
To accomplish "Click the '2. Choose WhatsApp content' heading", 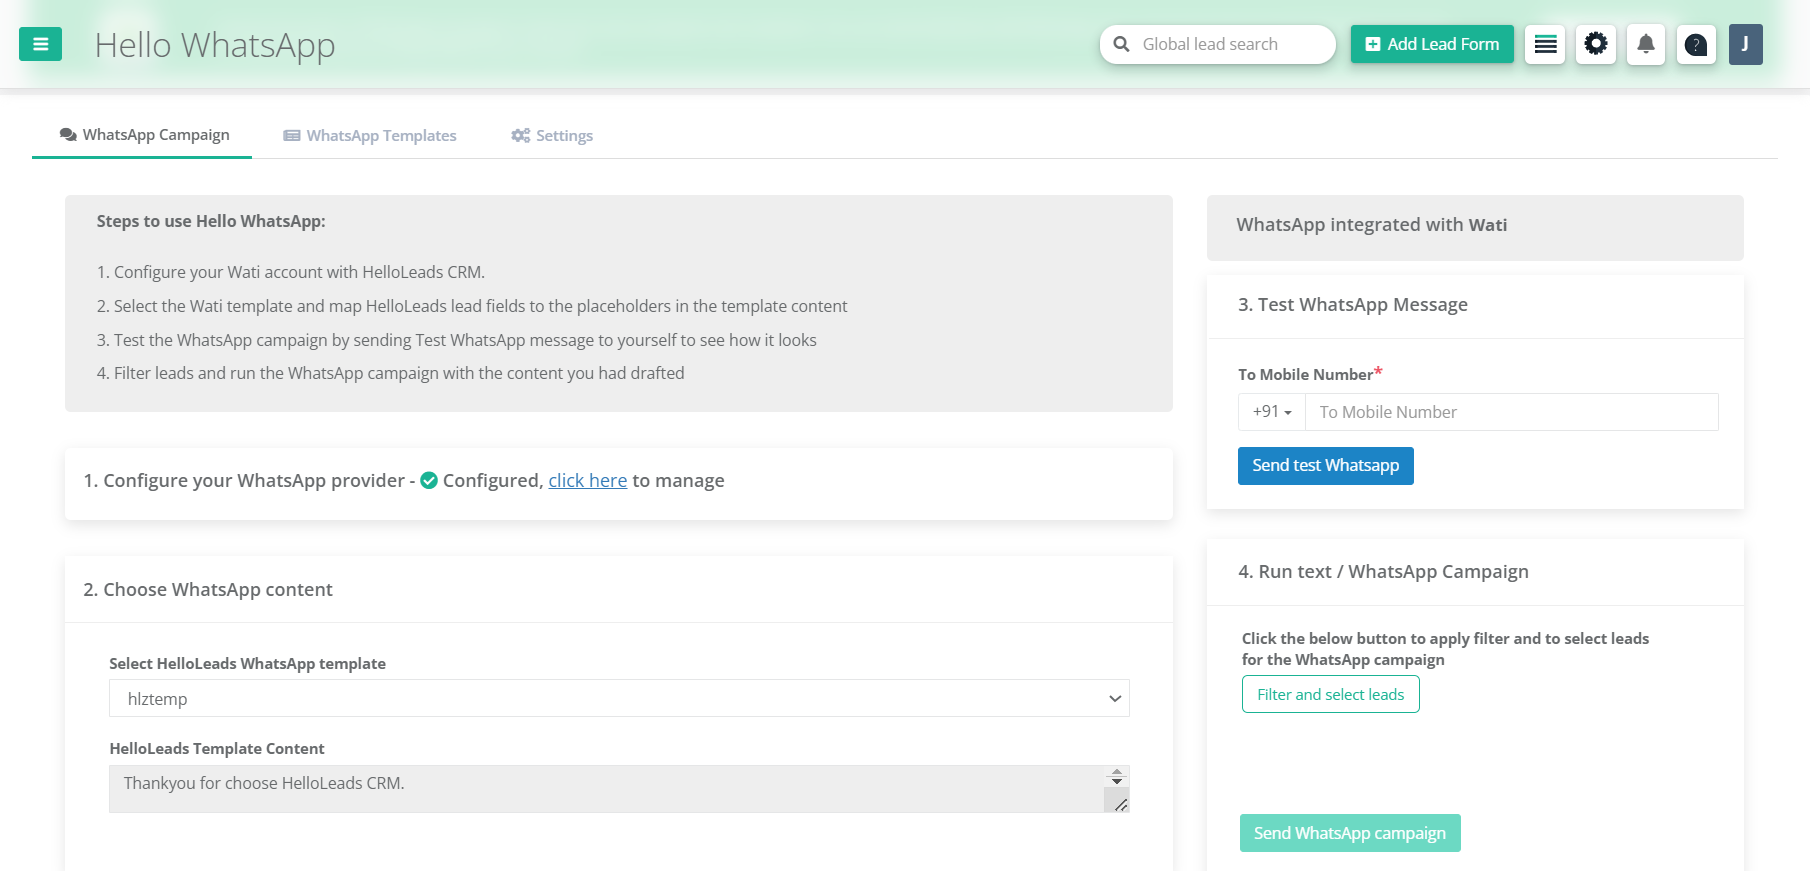I will pyautogui.click(x=208, y=590).
